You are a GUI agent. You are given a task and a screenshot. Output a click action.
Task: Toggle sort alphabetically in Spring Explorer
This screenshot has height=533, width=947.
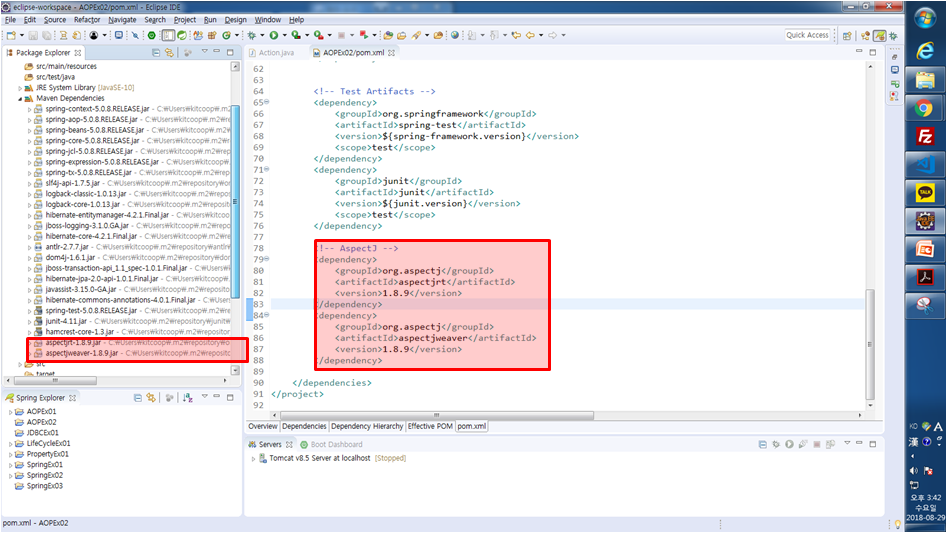(188, 398)
